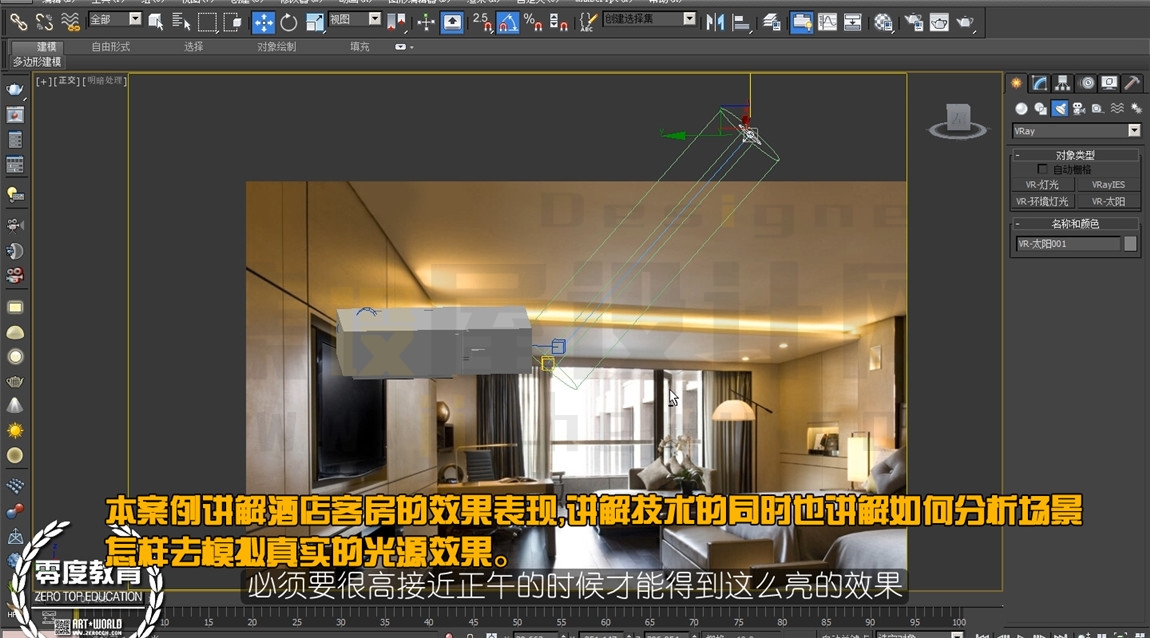Screen dimensions: 1150x638
Task: Select the Move tool in the toolbar
Action: click(263, 23)
